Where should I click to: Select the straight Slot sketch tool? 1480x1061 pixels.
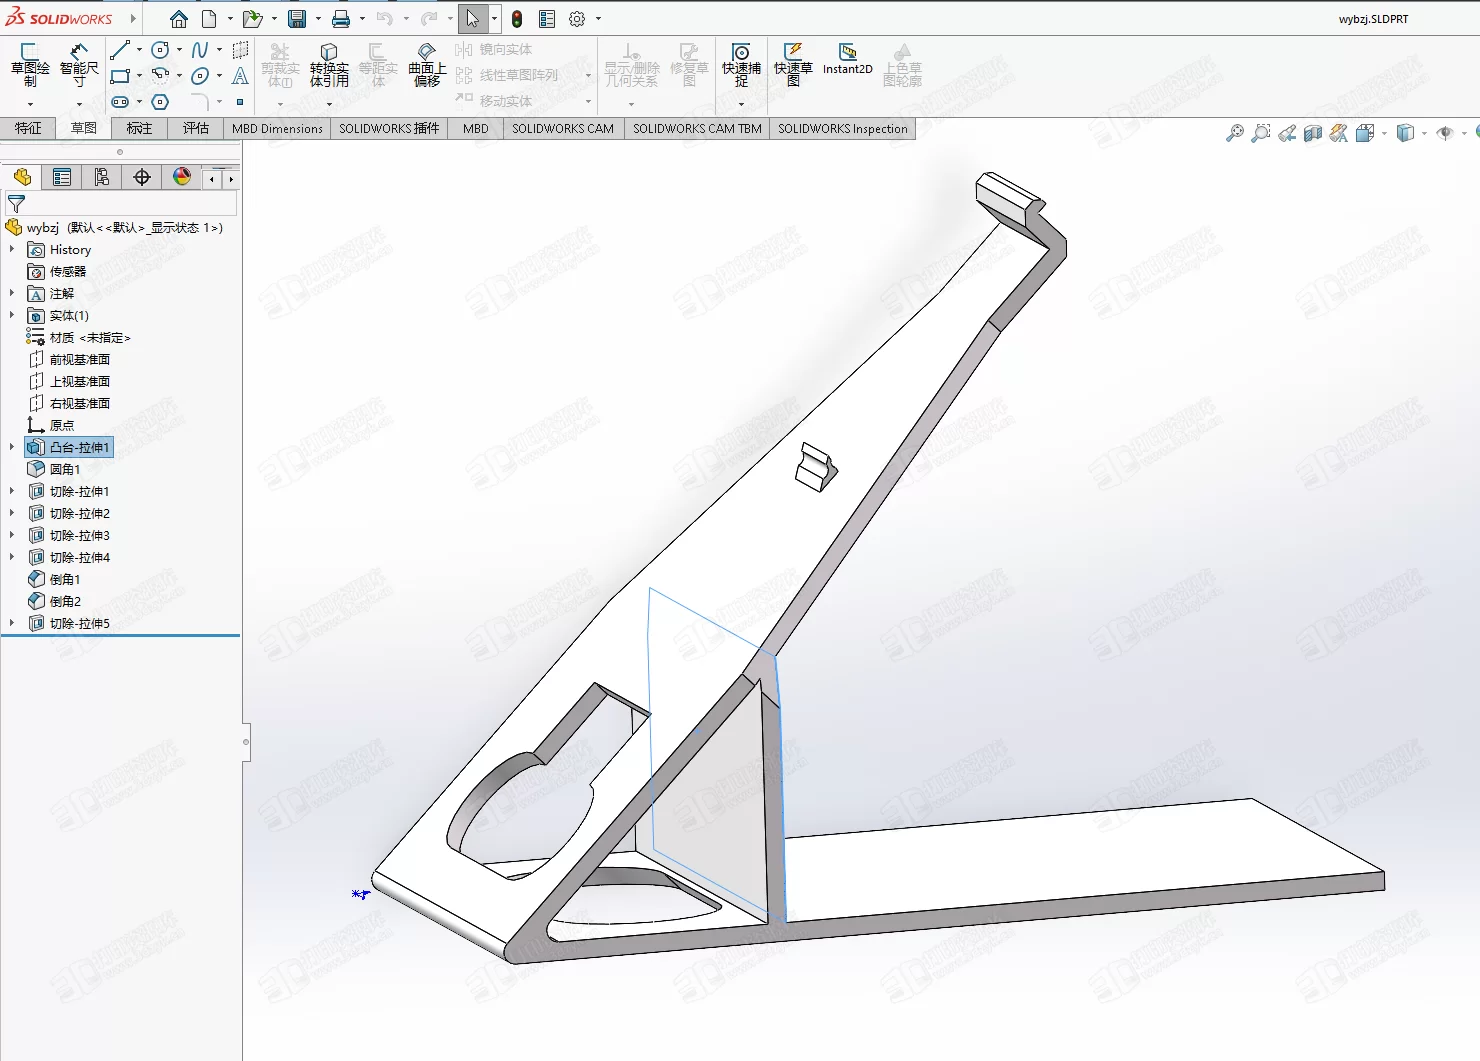tap(120, 101)
